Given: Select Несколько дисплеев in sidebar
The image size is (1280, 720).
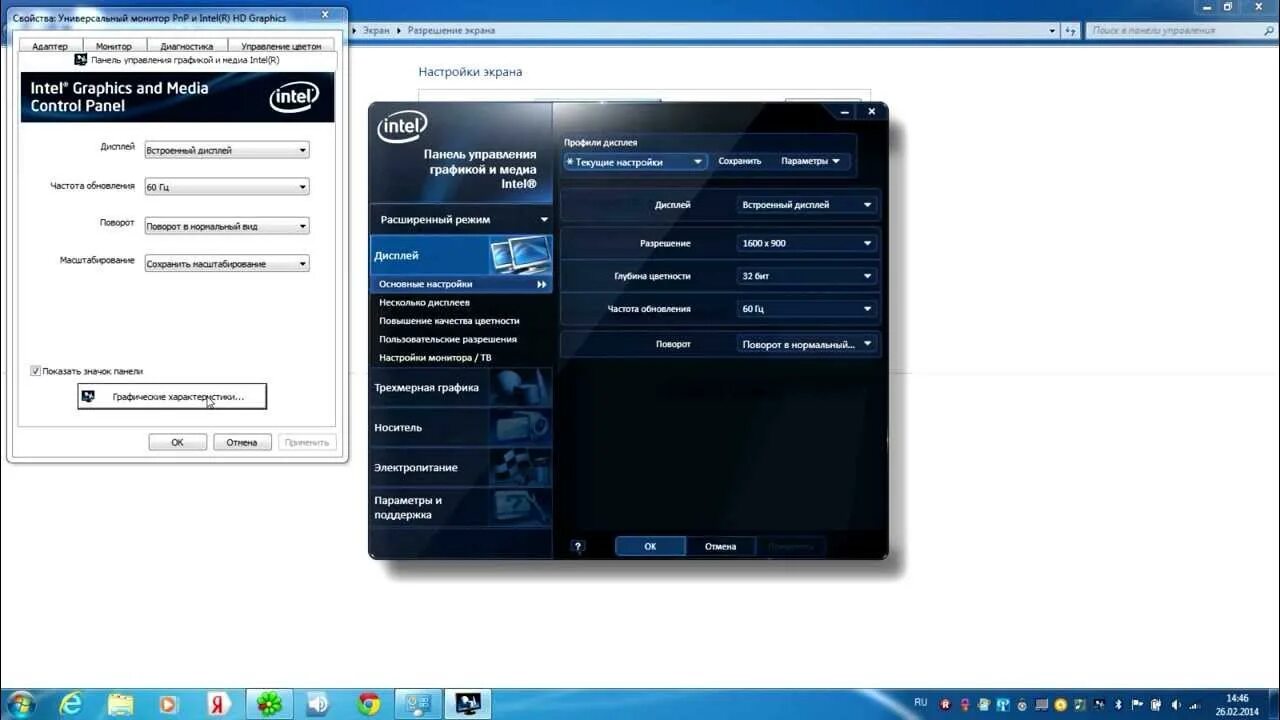Looking at the screenshot, I should (424, 302).
